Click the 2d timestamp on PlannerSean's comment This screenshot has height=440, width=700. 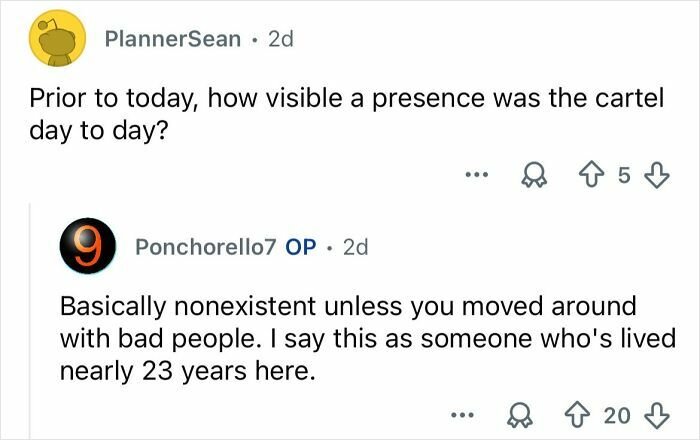click(x=280, y=39)
